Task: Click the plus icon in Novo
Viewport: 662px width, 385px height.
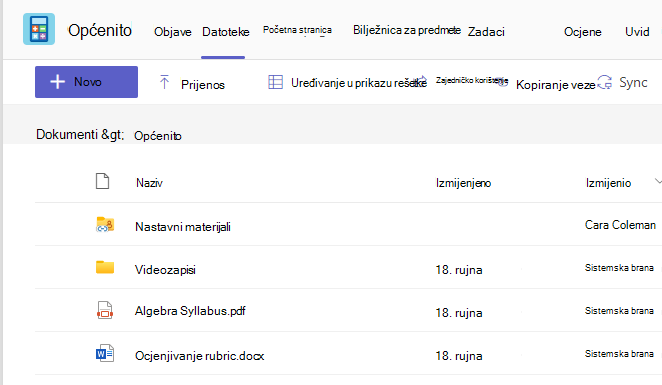Action: pos(57,82)
